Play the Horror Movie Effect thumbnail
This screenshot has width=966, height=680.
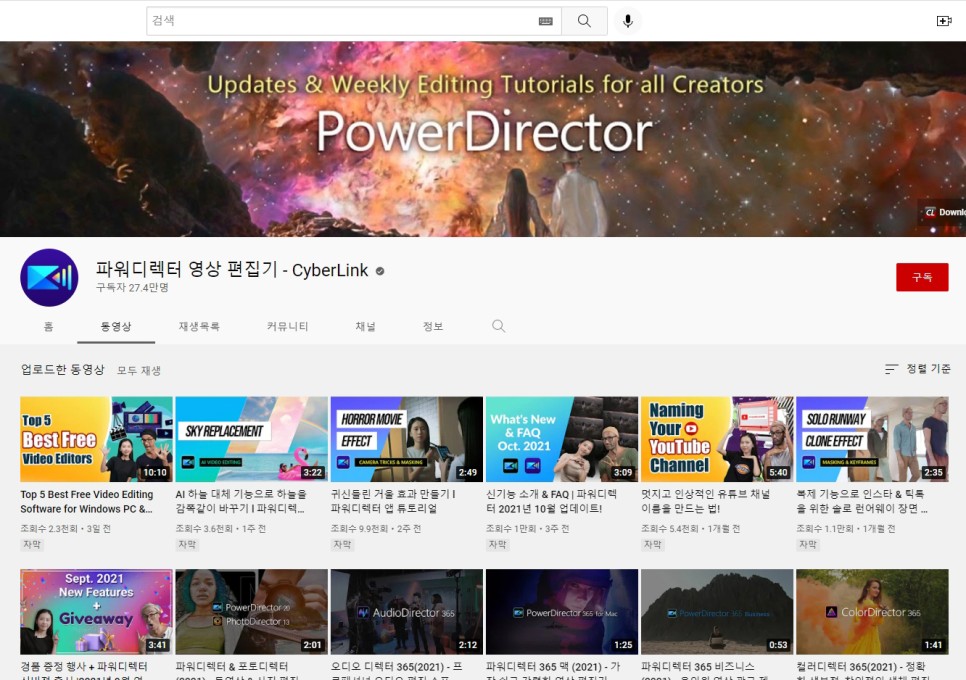coord(407,439)
